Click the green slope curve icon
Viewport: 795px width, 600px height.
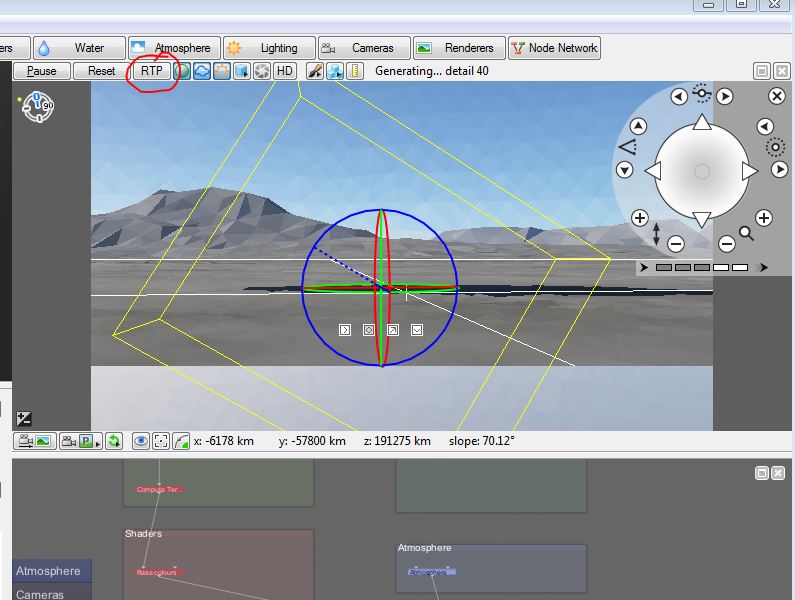tap(181, 441)
